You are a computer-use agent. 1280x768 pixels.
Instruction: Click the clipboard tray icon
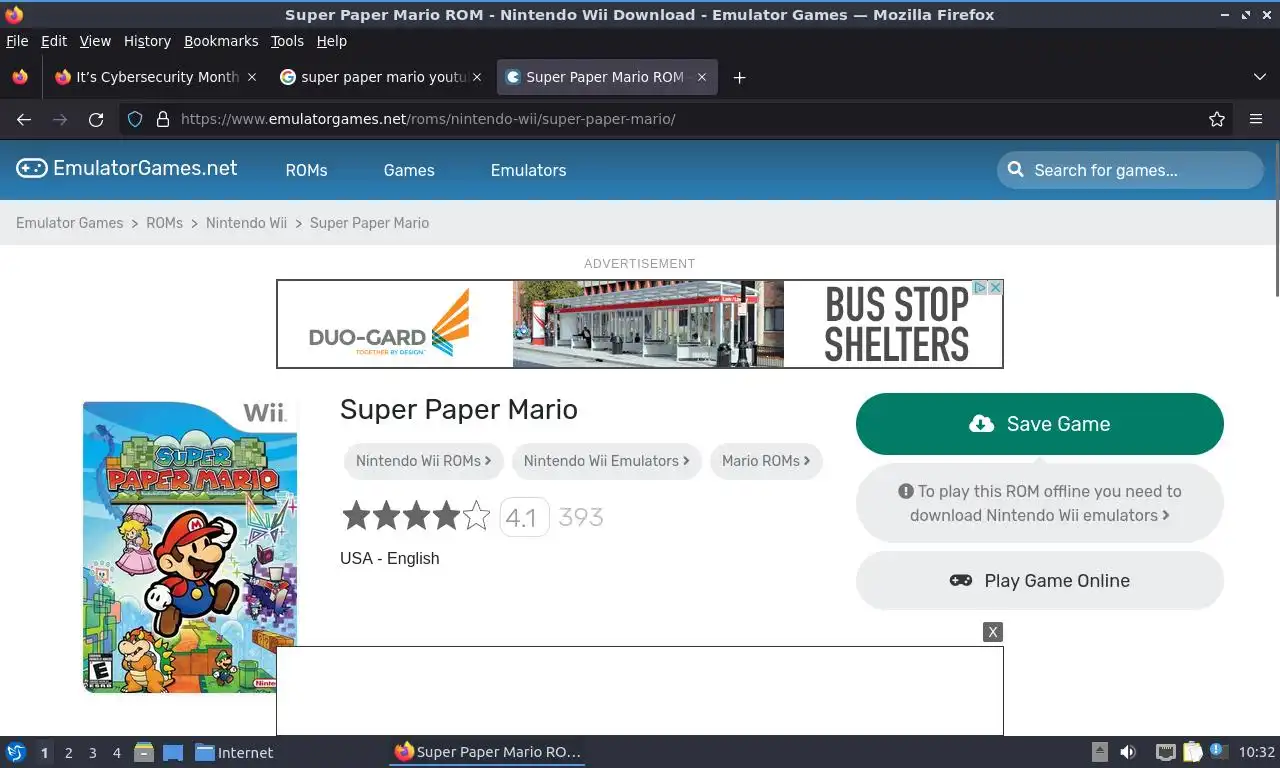tap(1192, 752)
